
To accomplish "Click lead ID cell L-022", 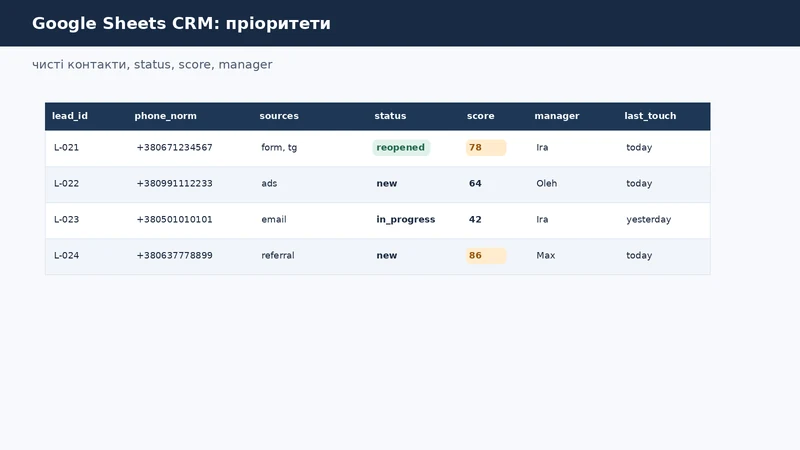I will click(66, 183).
